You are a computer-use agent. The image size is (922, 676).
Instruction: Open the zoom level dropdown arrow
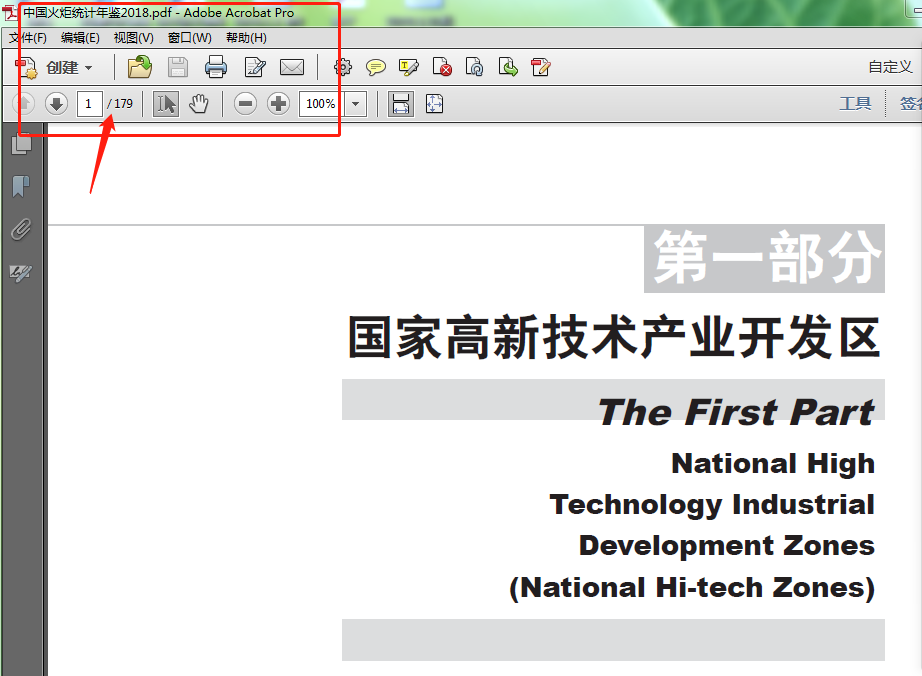pos(356,104)
